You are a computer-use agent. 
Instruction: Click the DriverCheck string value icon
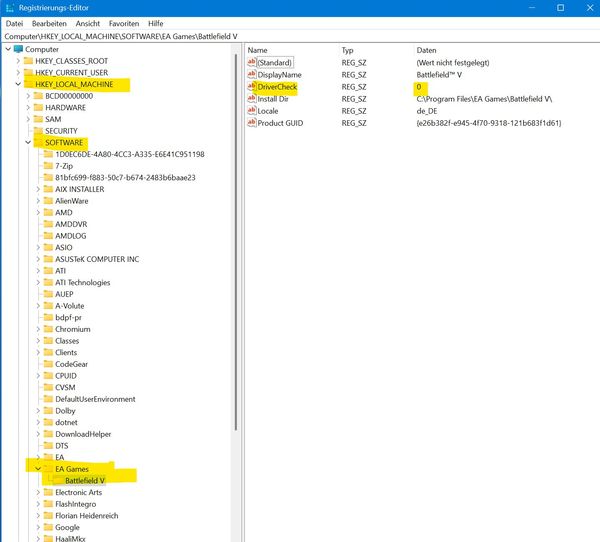click(x=252, y=87)
